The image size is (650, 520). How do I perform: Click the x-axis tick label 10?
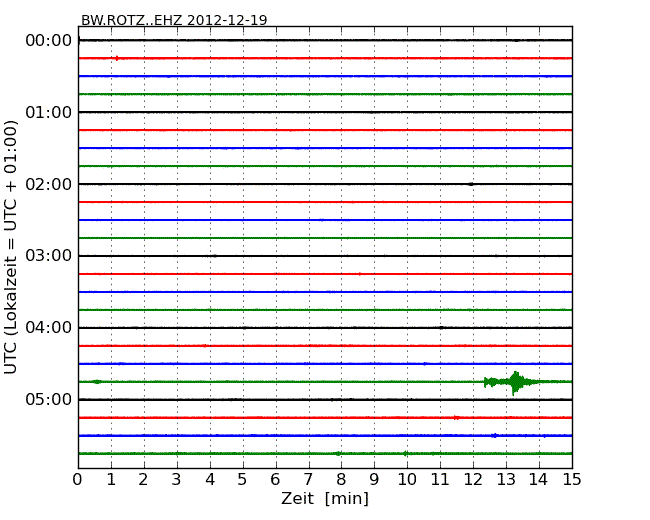pos(407,480)
